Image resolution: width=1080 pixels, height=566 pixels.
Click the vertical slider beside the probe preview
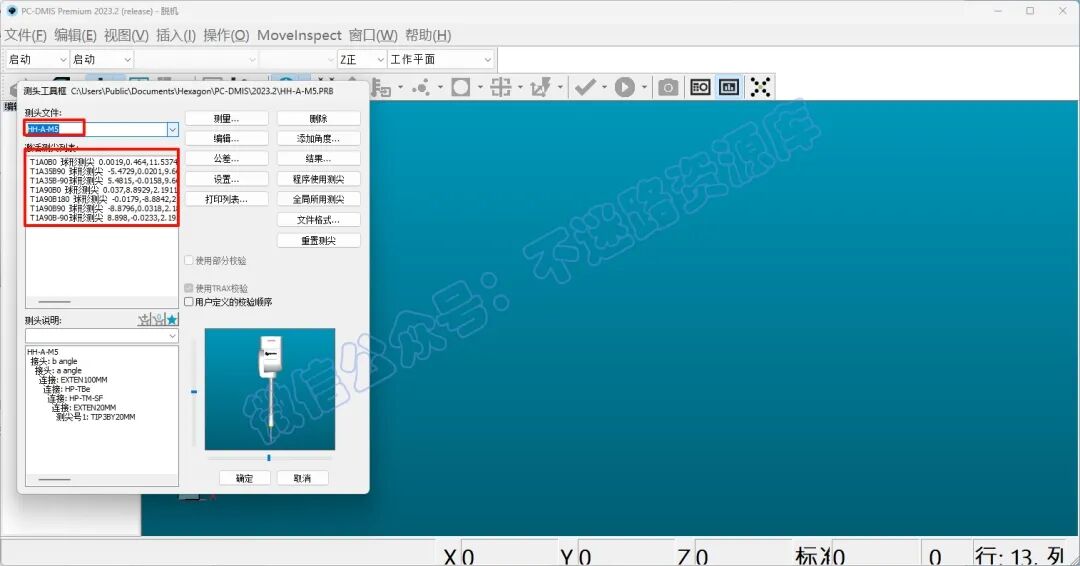(194, 391)
